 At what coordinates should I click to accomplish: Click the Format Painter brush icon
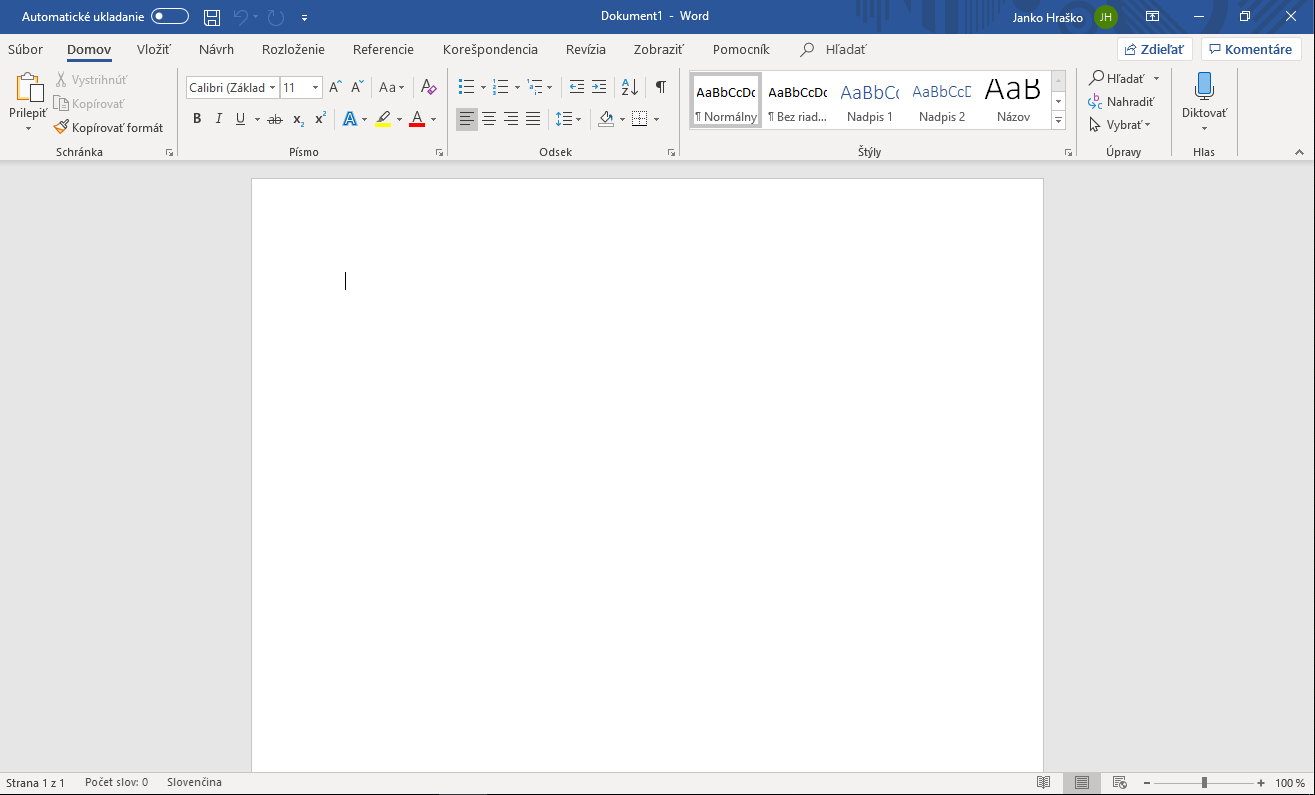point(62,128)
